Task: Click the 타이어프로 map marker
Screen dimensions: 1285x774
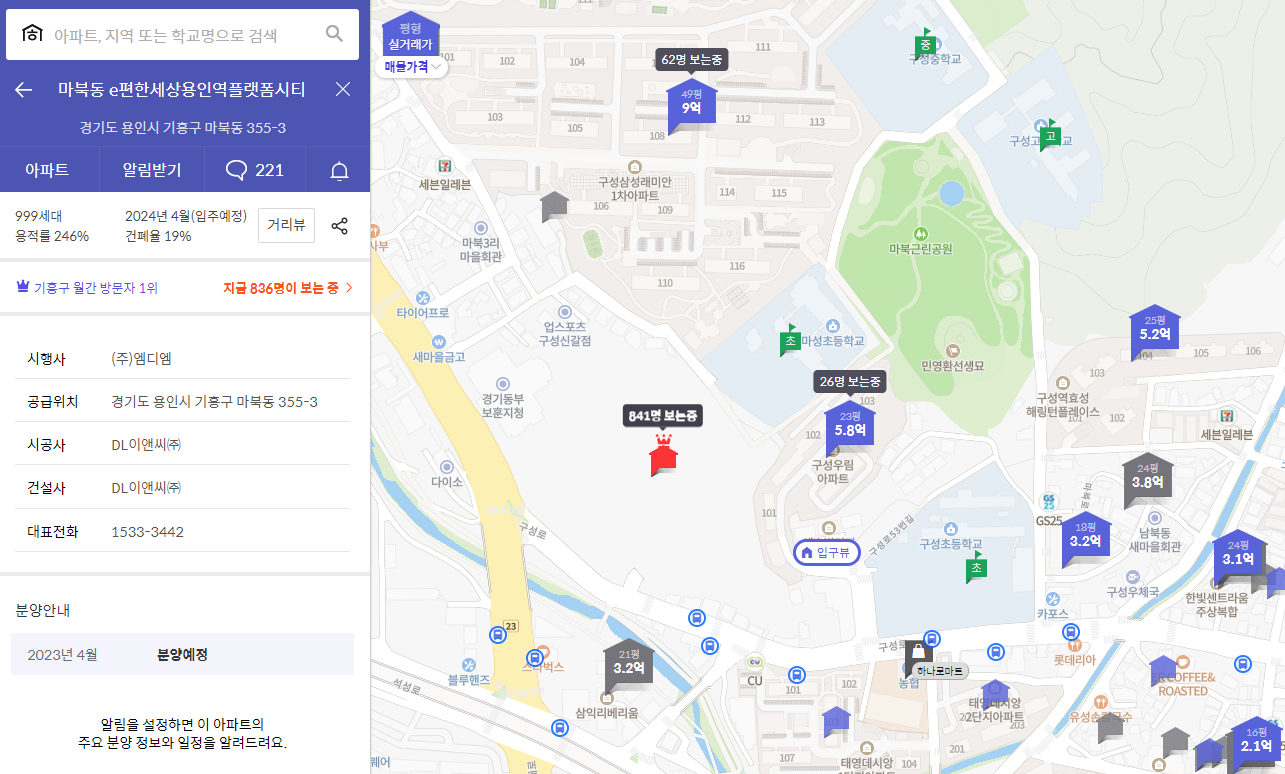Action: pos(423,298)
